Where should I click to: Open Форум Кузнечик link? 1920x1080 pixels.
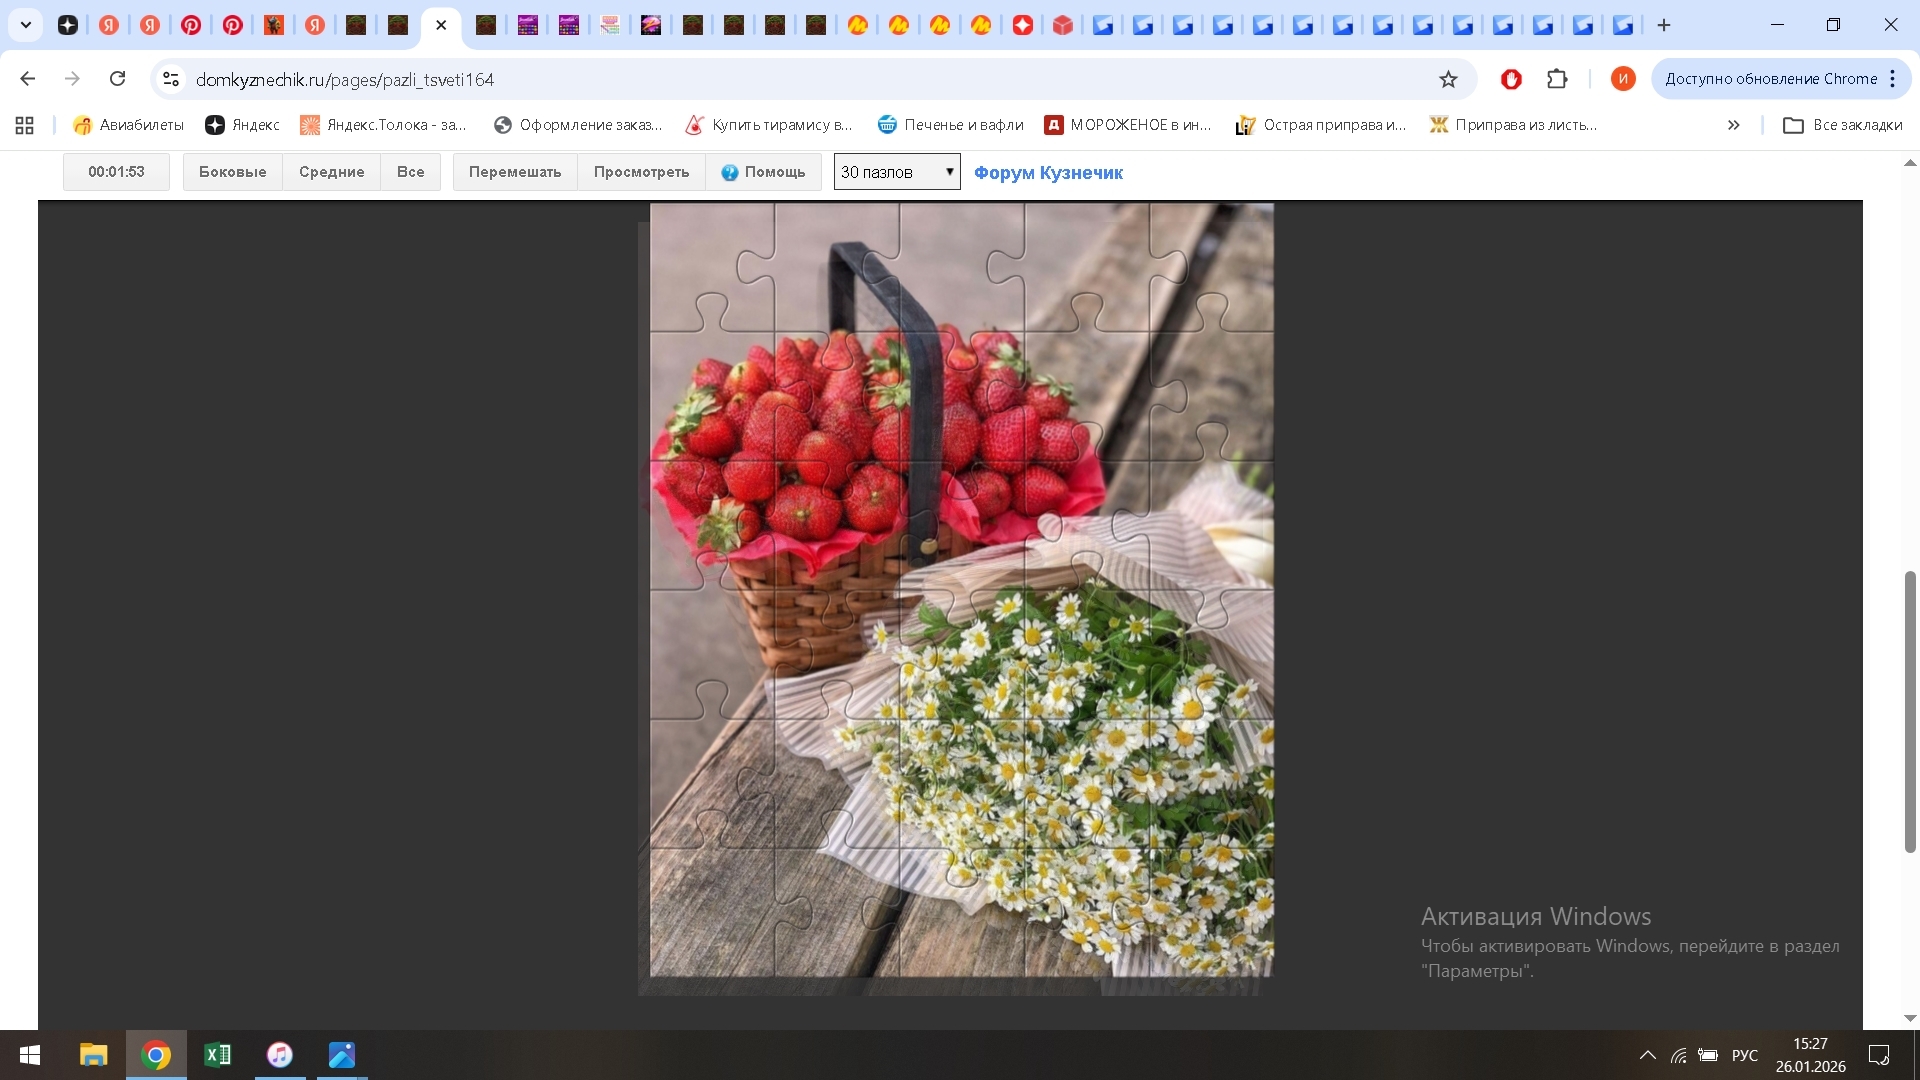click(1048, 173)
